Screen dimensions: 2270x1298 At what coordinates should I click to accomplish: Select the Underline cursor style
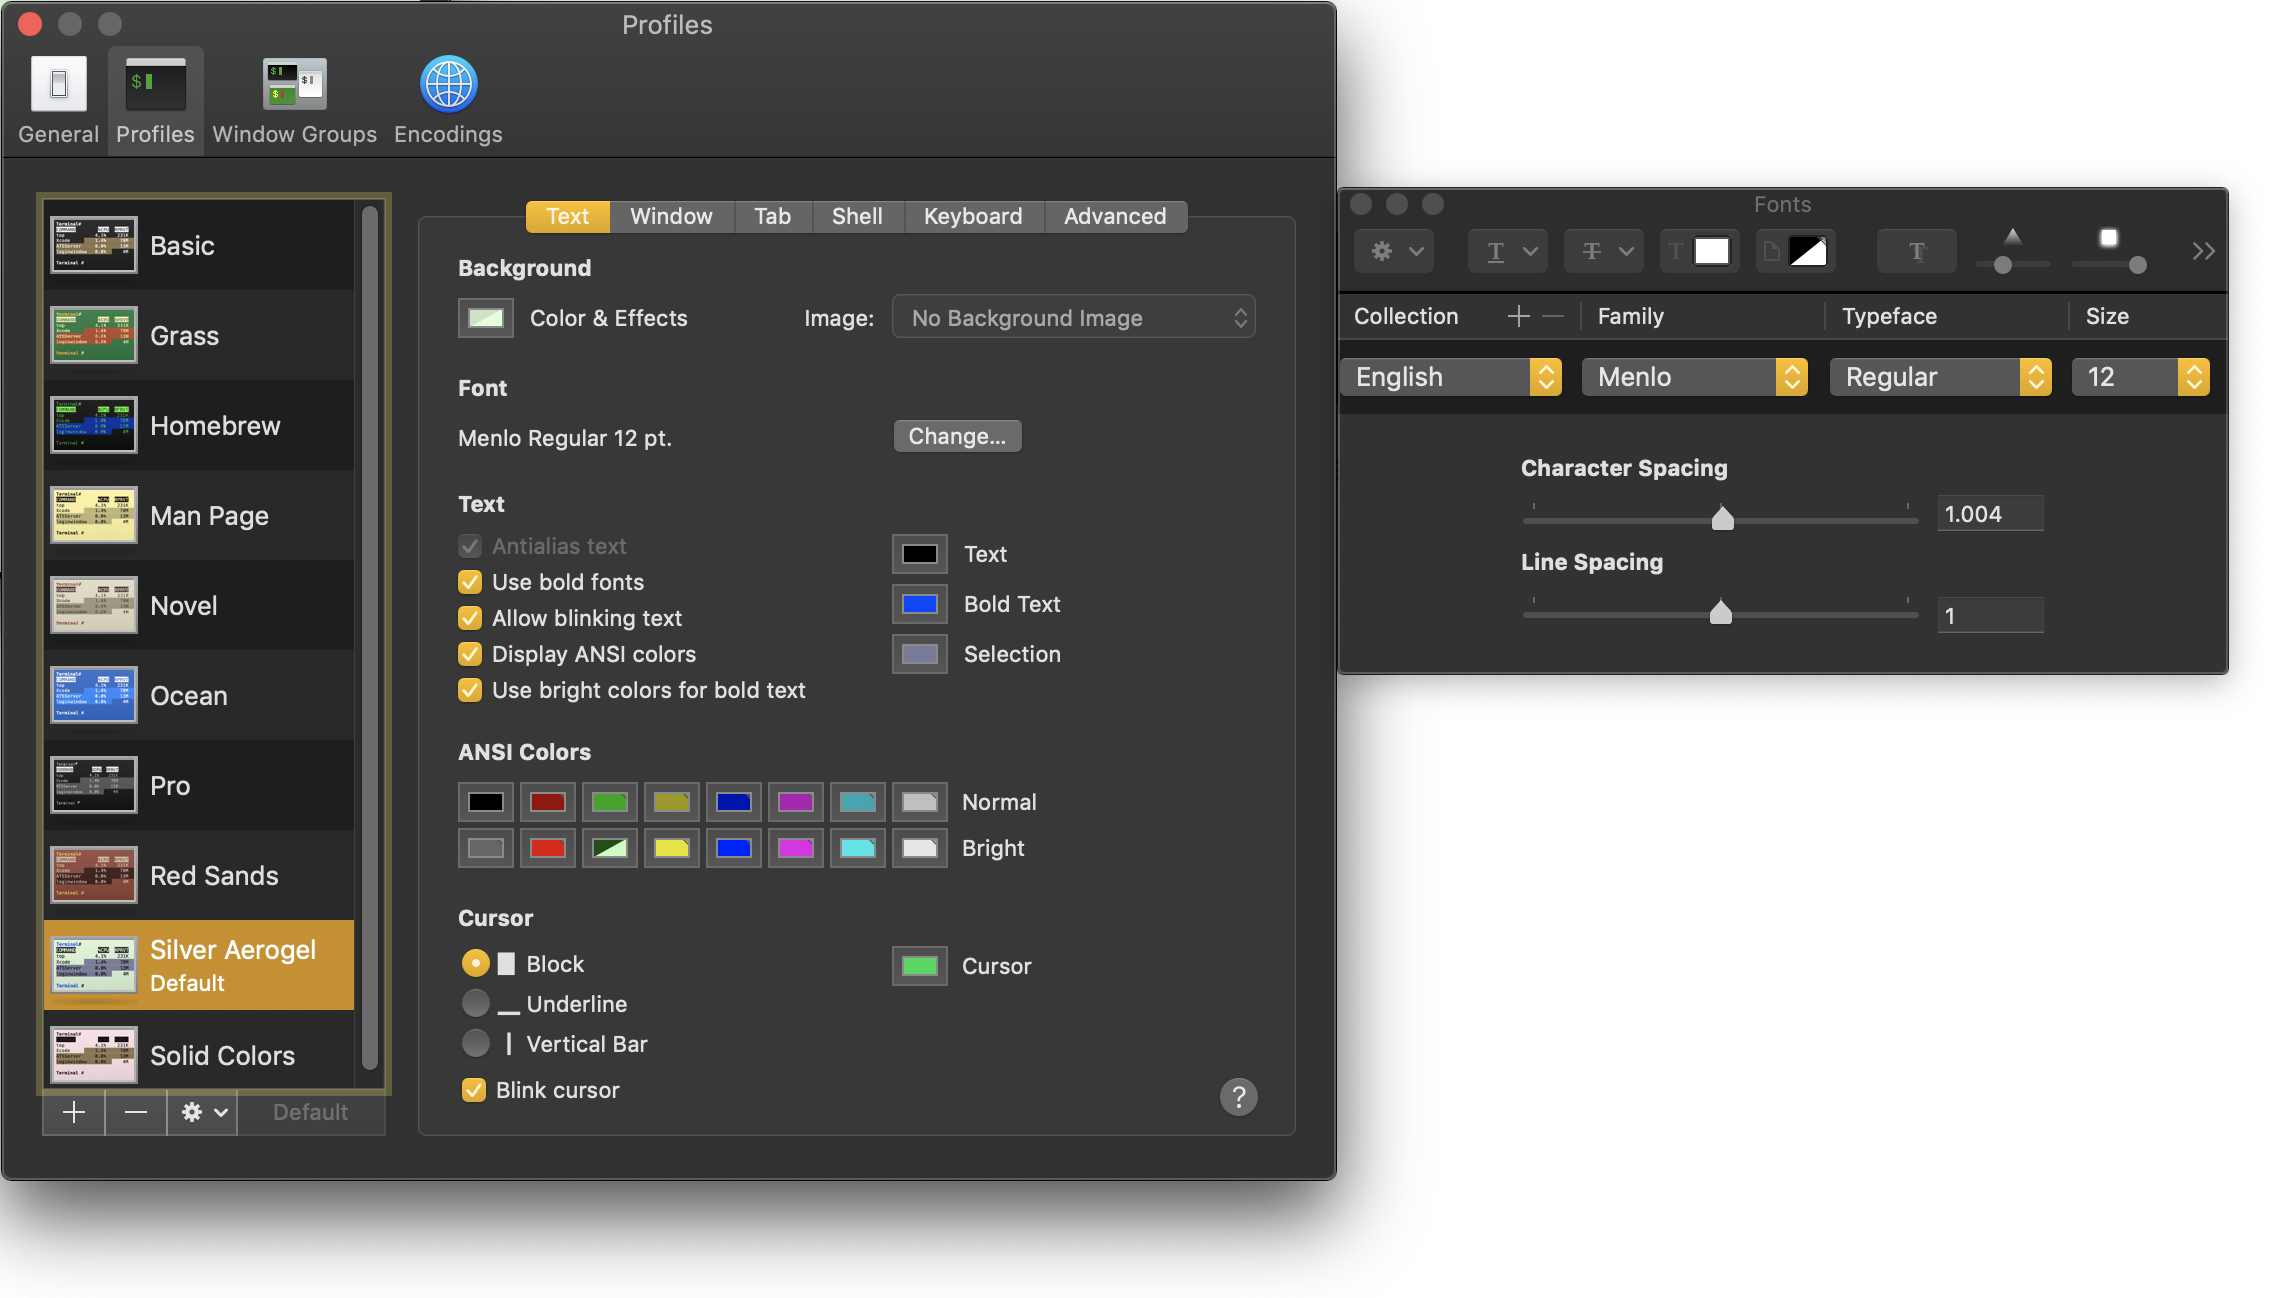click(476, 1003)
